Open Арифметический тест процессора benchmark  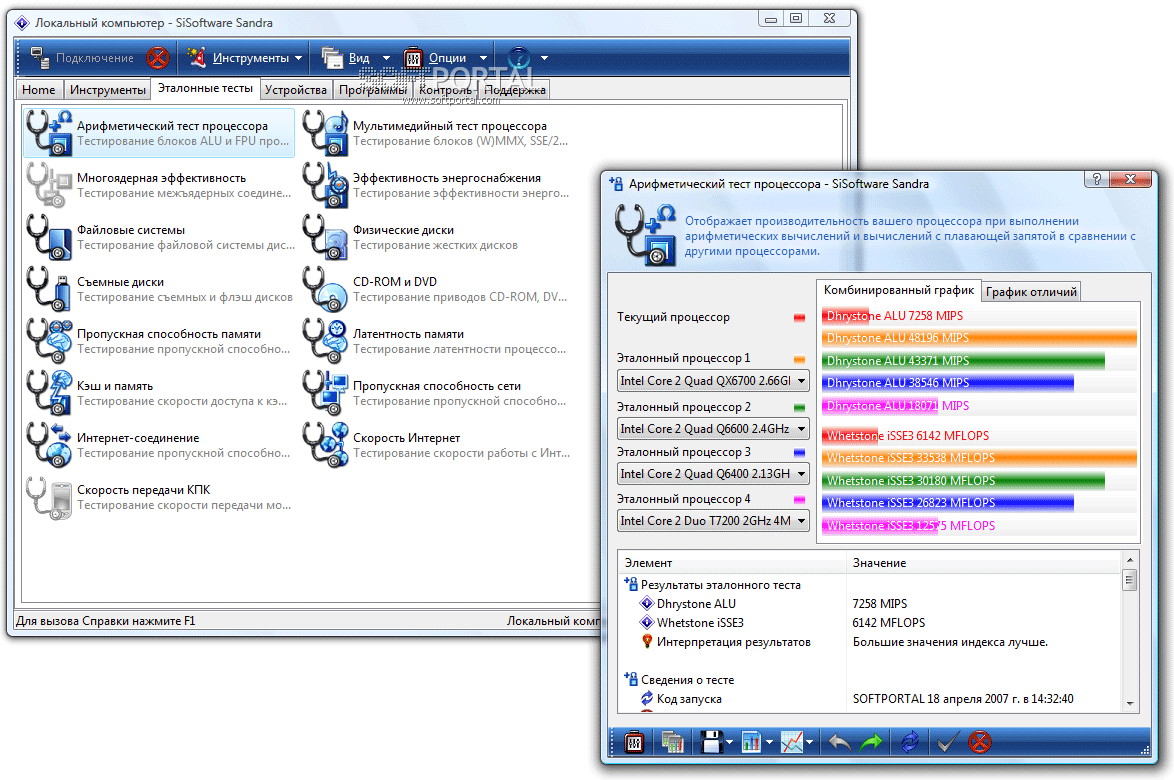[x=159, y=133]
